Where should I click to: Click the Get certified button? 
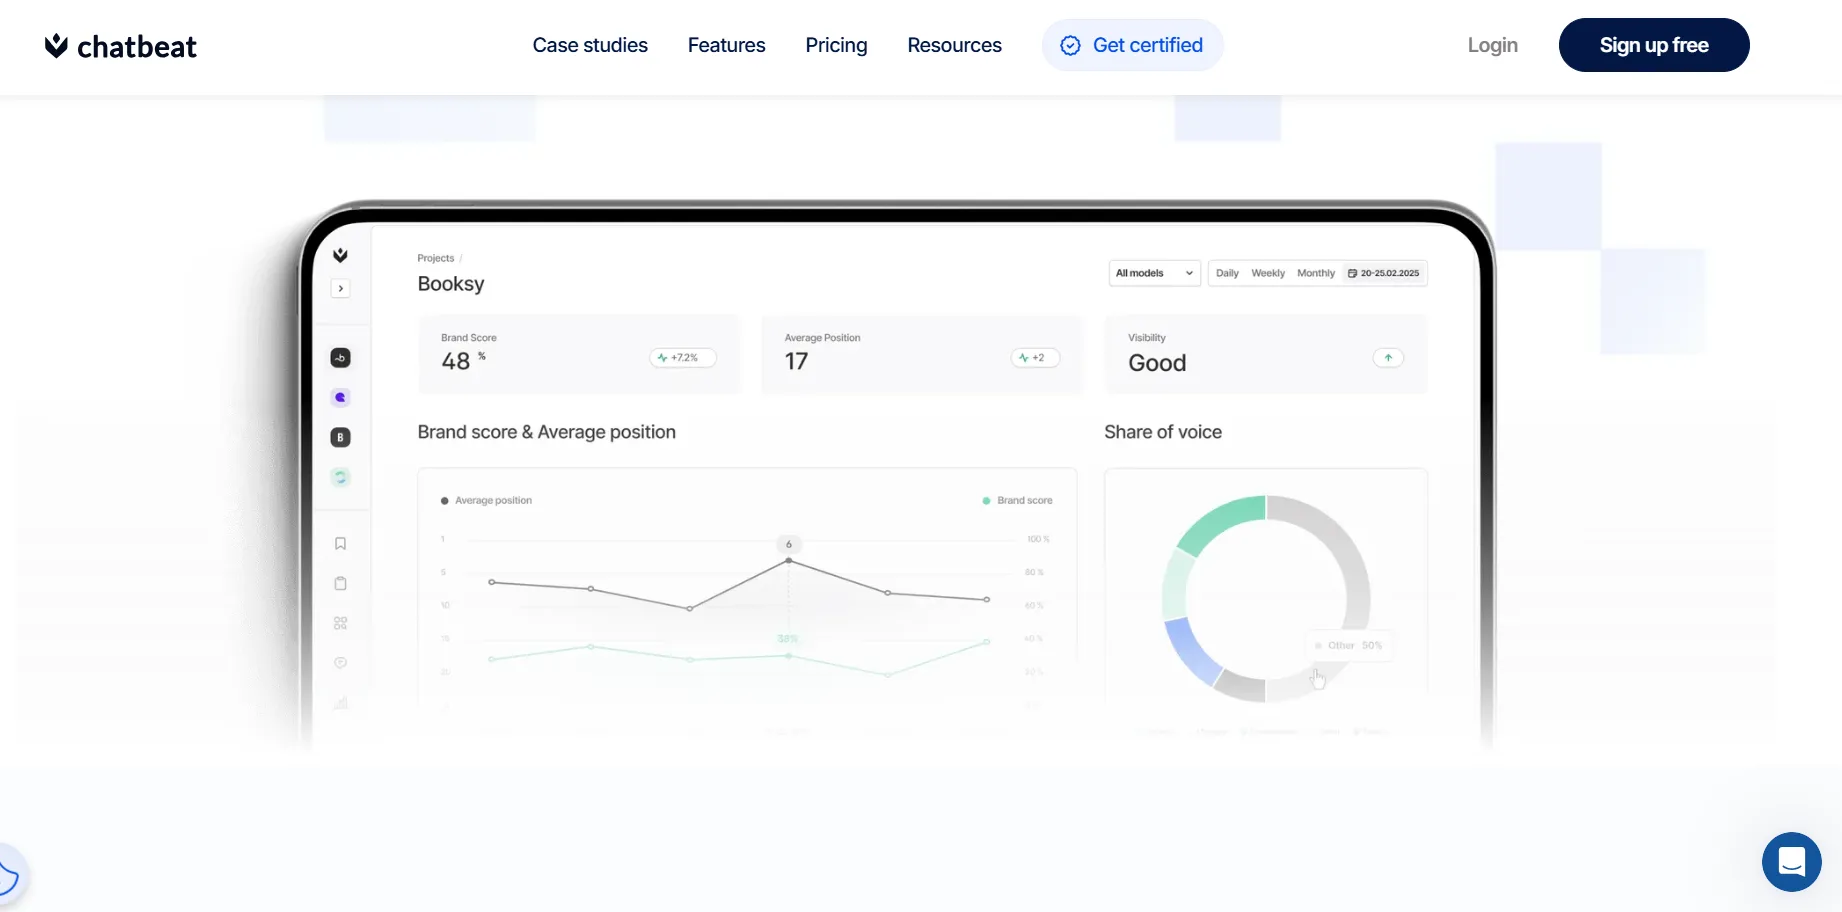tap(1132, 45)
